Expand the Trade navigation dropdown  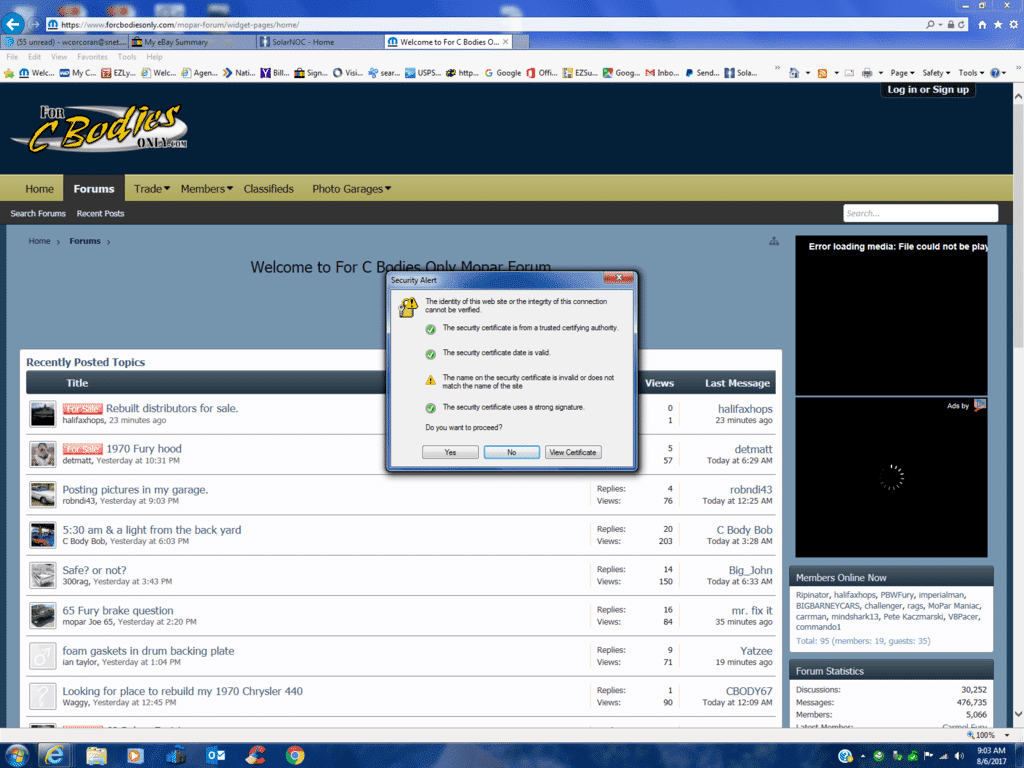tap(152, 189)
